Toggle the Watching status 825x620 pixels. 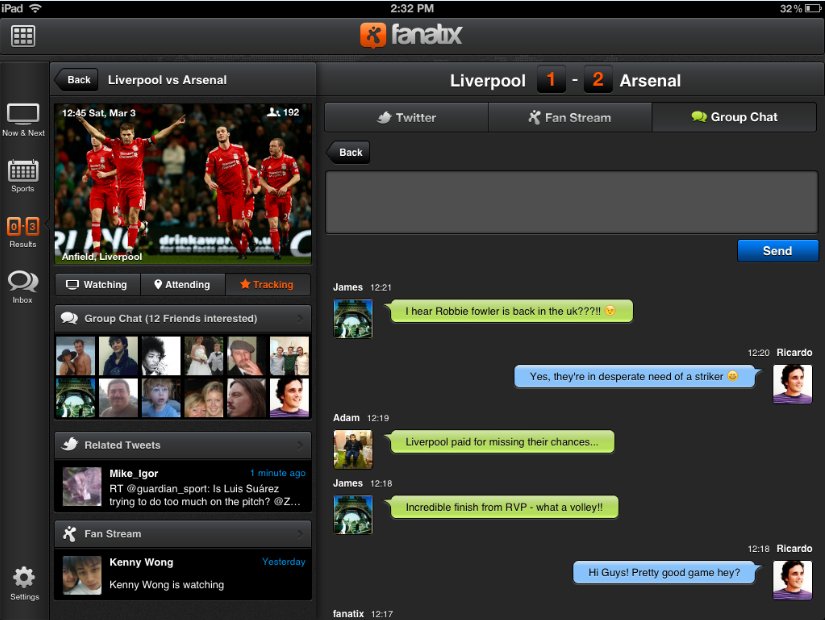(x=97, y=285)
